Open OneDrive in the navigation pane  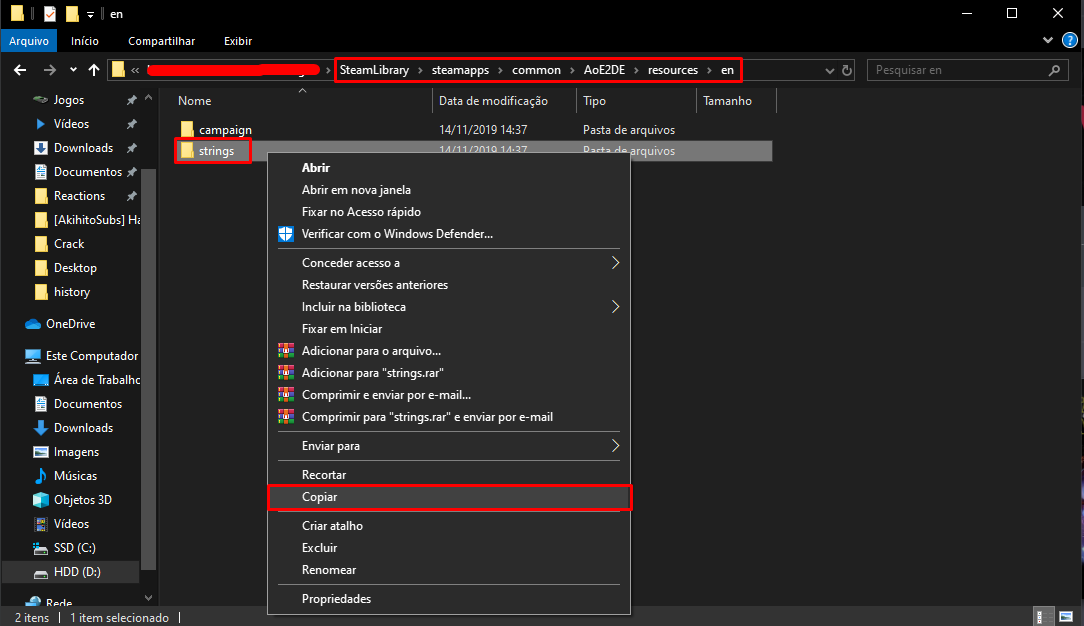click(70, 324)
